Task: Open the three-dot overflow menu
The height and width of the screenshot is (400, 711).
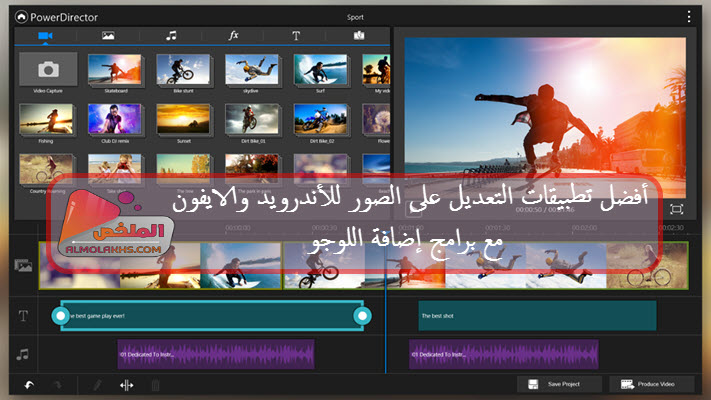Action: [x=689, y=17]
